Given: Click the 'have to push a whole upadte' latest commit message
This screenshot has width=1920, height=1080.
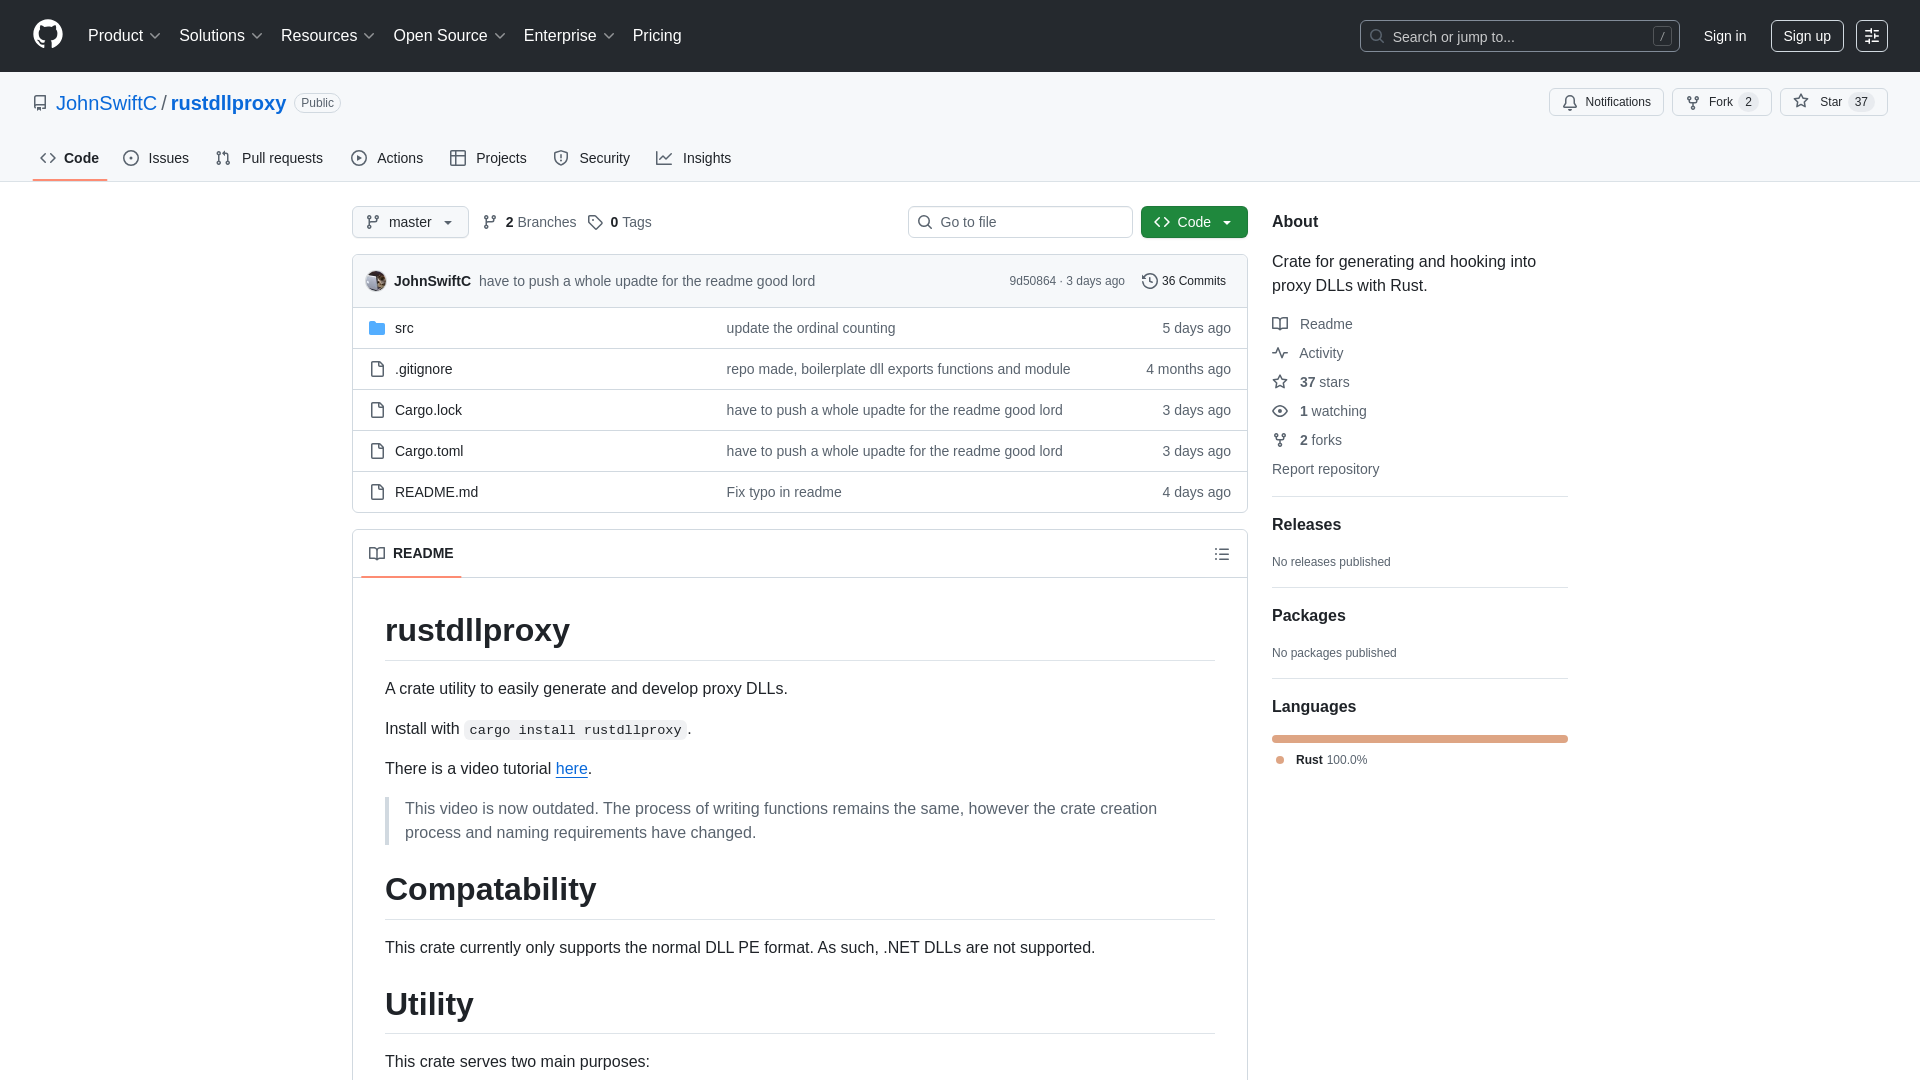Looking at the screenshot, I should point(647,281).
